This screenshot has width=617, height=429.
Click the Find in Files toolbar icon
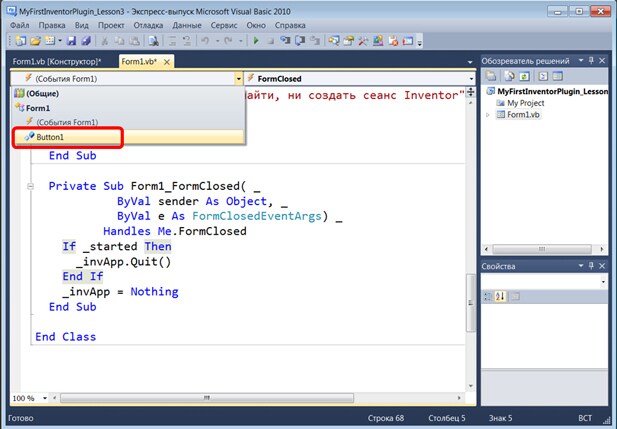153,42
